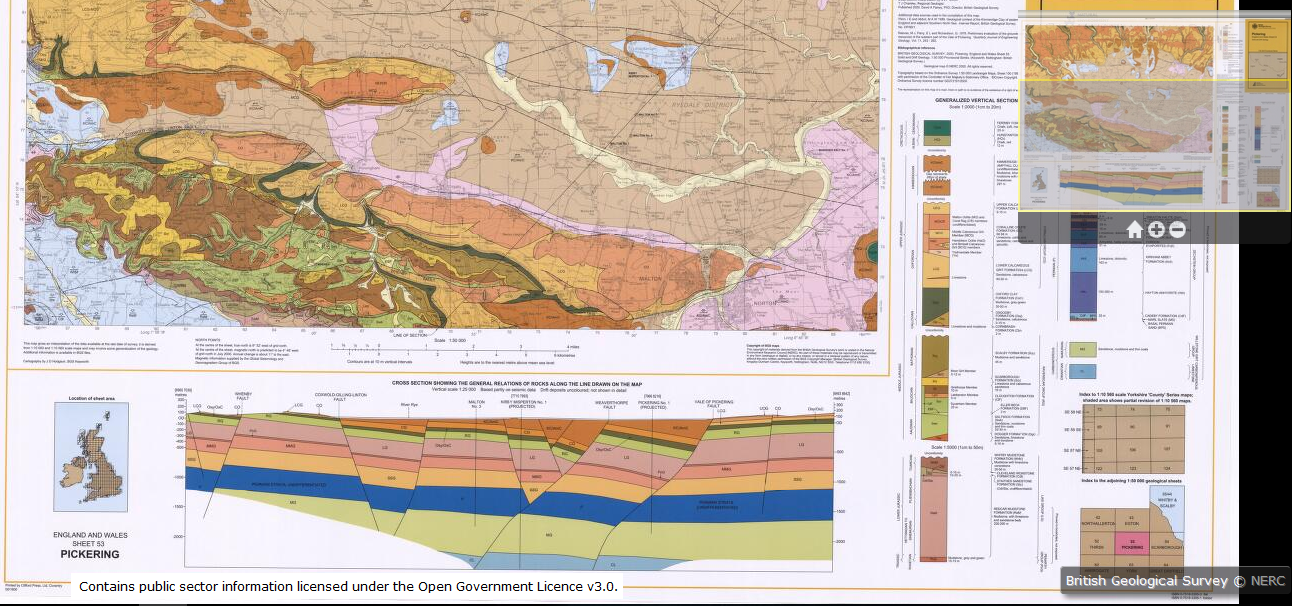The height and width of the screenshot is (606, 1292).
Task: Zoom out with the minus icon
Action: (1177, 229)
